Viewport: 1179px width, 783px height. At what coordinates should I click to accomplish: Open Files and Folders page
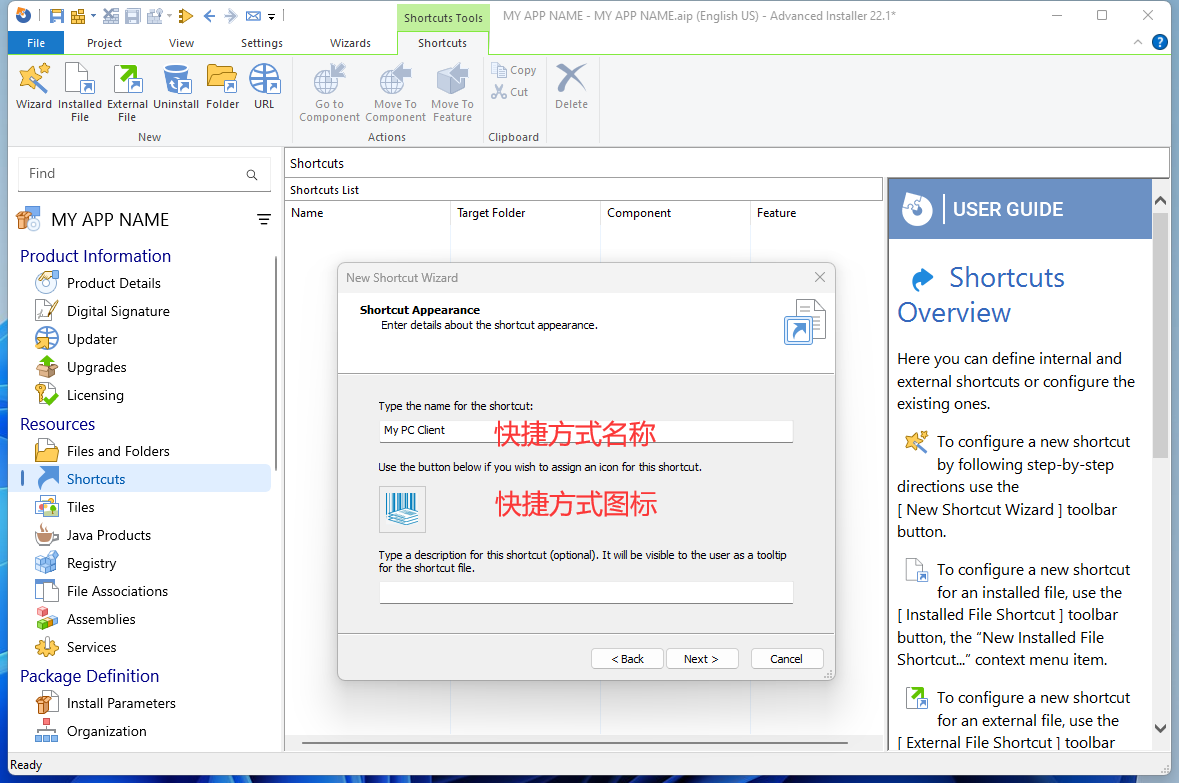coord(118,451)
